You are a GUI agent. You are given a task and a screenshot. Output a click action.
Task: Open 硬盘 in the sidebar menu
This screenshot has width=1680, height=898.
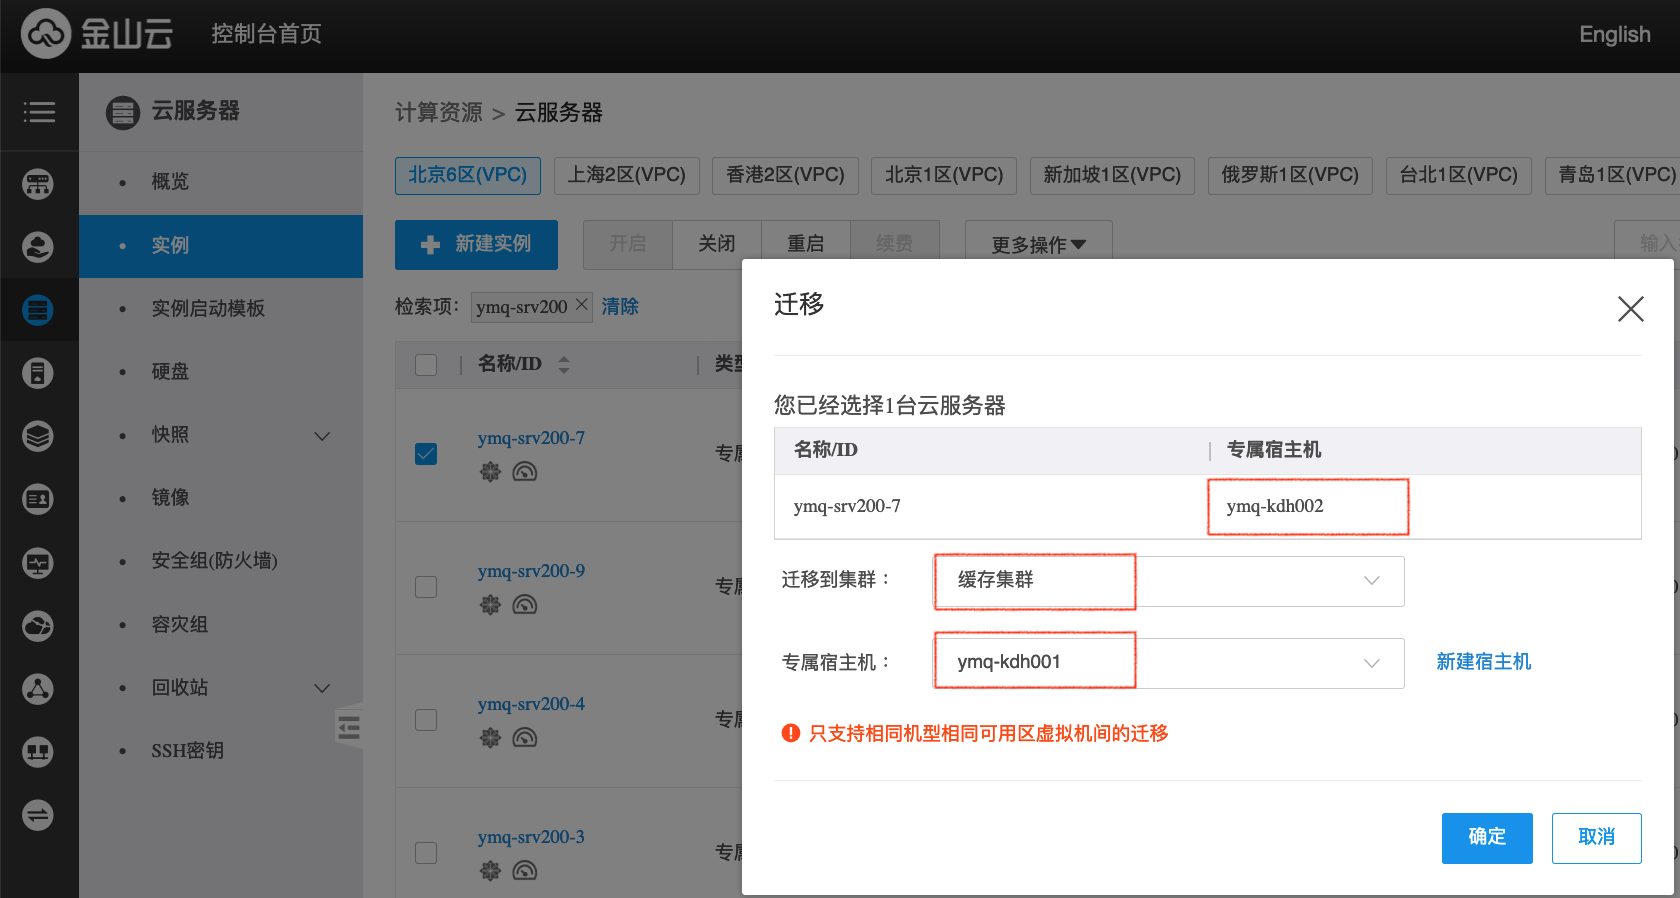pyautogui.click(x=170, y=371)
